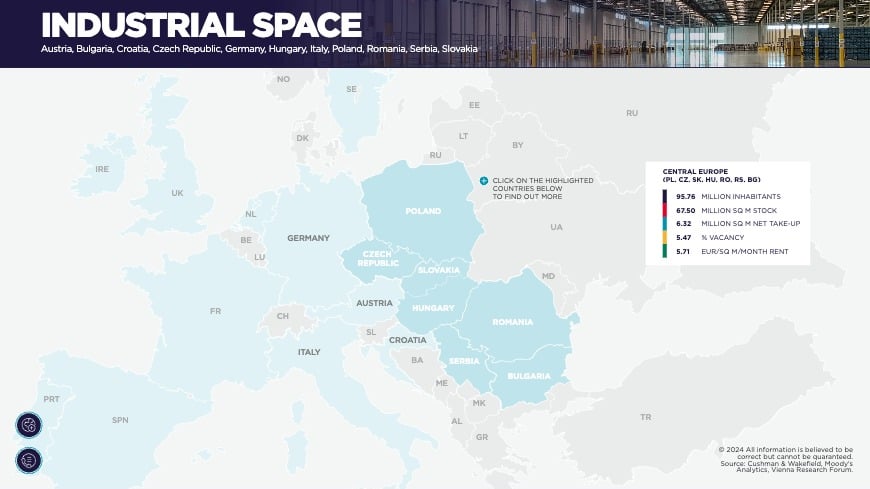Click the LU label on Luxembourg
Screen dimensions: 870x489
(x=260, y=258)
